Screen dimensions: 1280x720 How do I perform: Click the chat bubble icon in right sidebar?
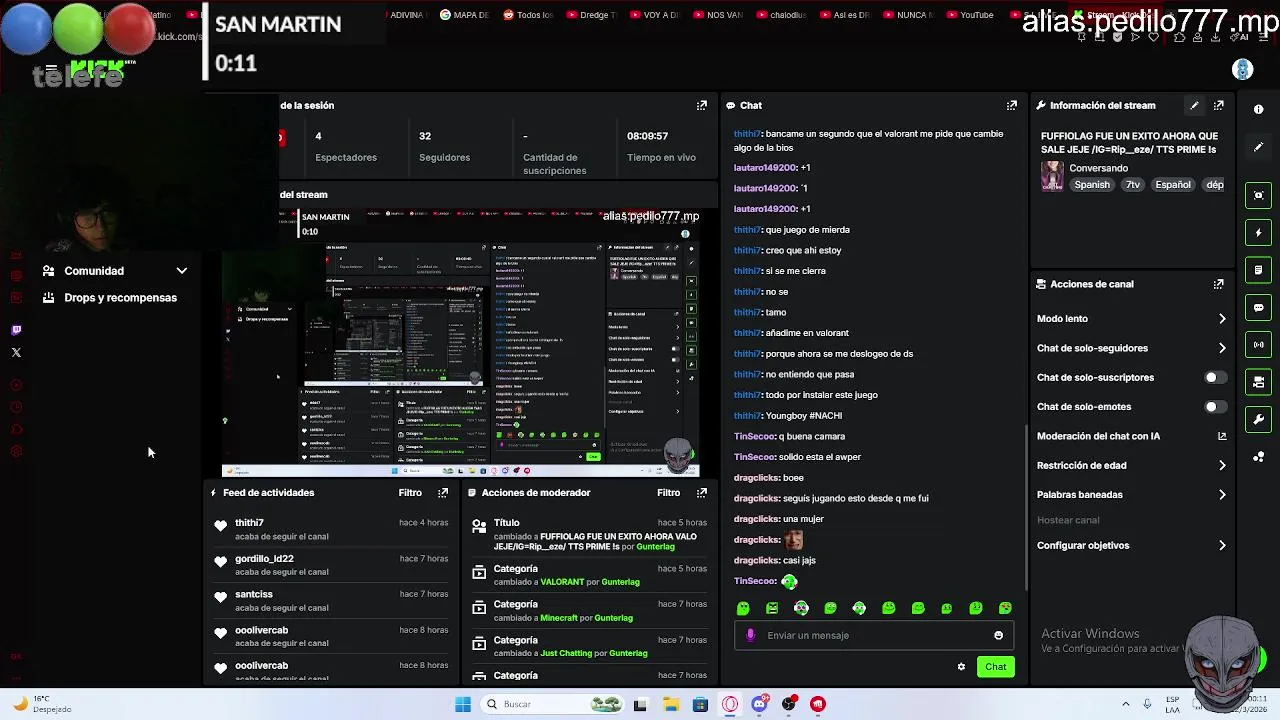[x=1259, y=307]
